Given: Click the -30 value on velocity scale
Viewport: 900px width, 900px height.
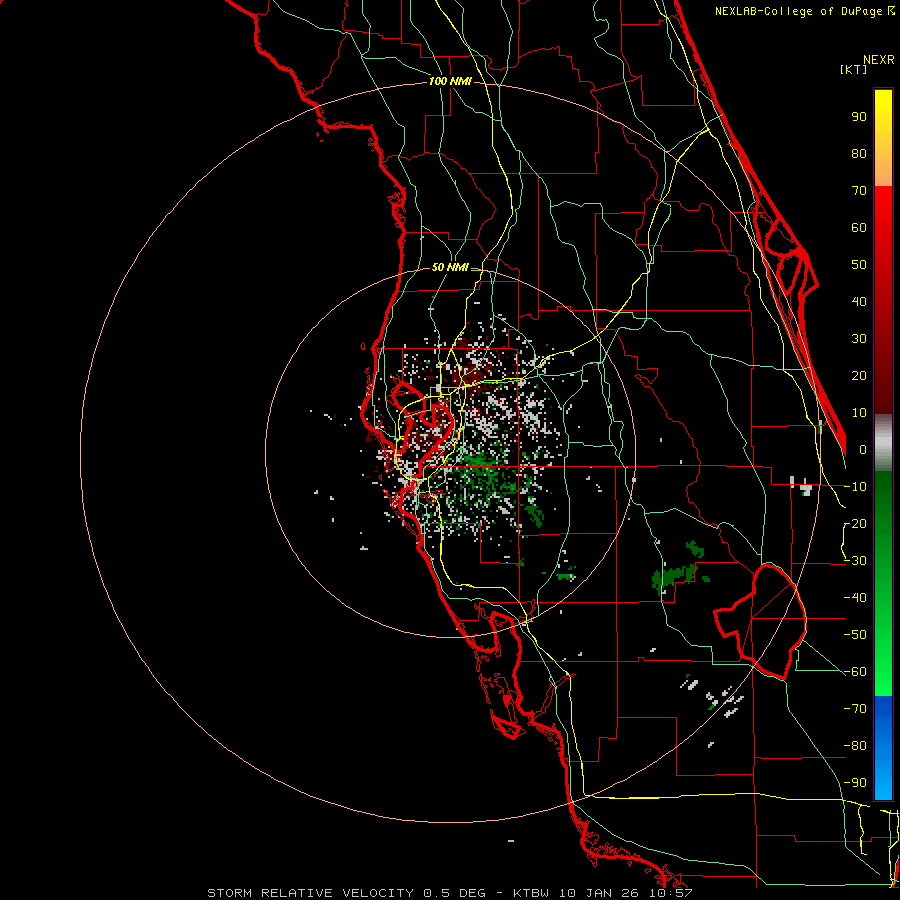Looking at the screenshot, I should click(x=855, y=561).
